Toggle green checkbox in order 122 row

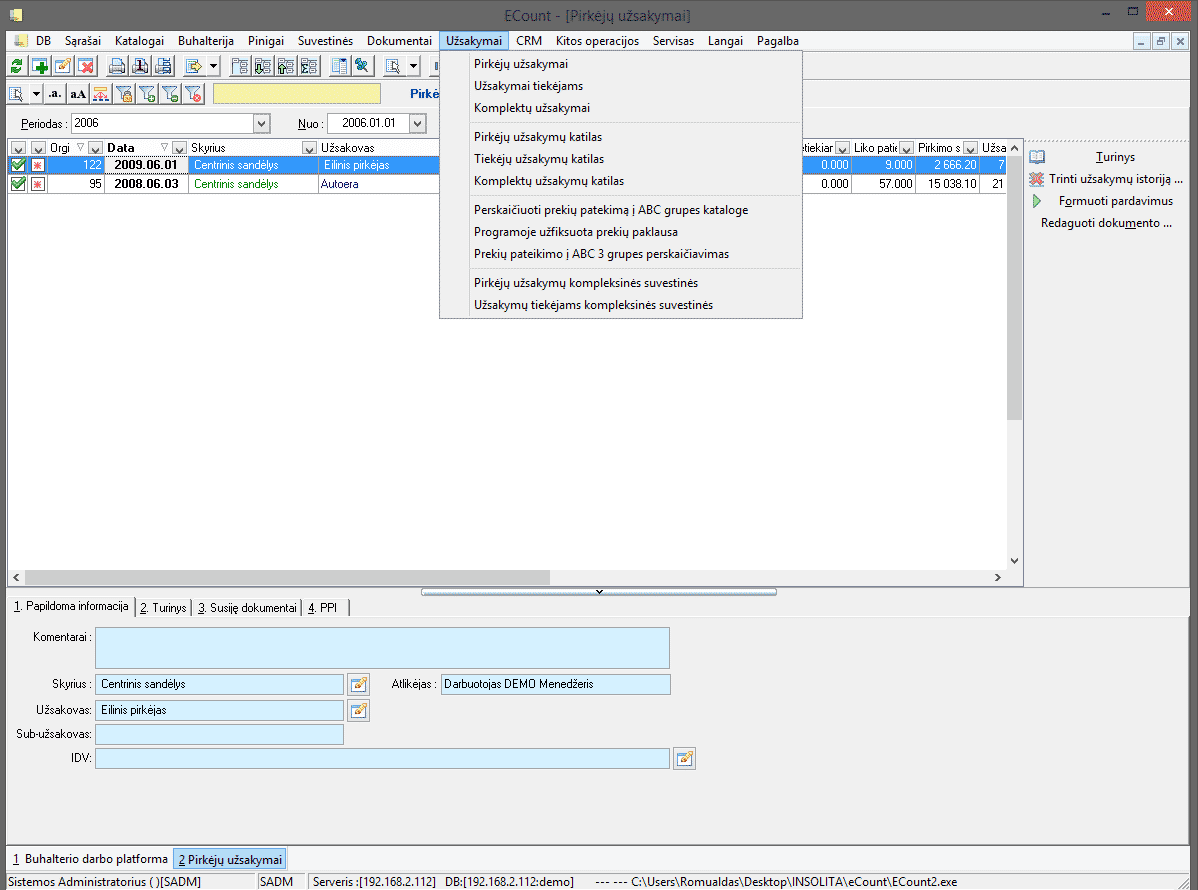click(18, 165)
